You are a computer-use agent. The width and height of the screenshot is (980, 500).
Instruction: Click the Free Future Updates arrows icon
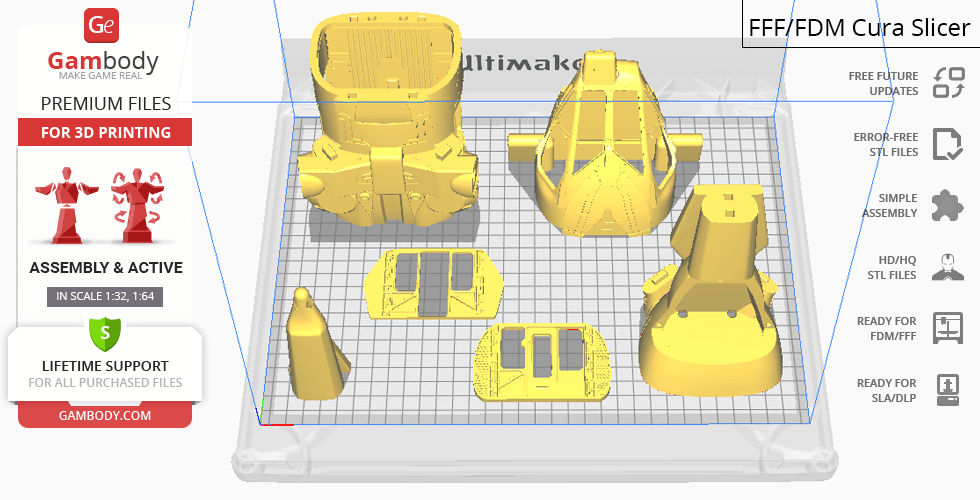(947, 83)
